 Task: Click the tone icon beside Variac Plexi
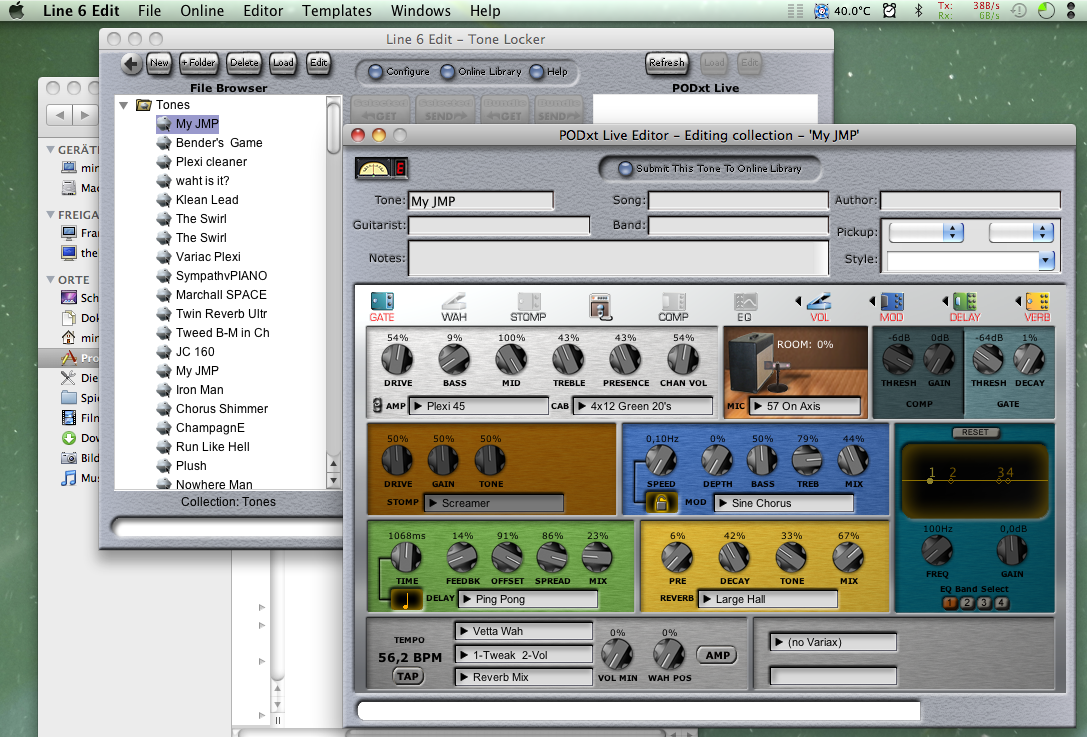coord(164,257)
